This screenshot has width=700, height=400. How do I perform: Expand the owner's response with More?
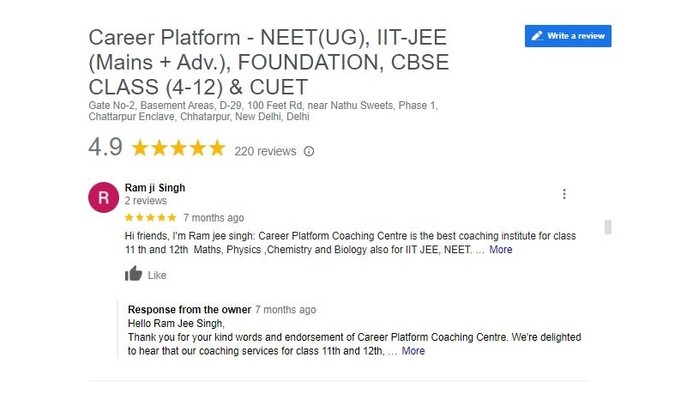[x=413, y=351]
